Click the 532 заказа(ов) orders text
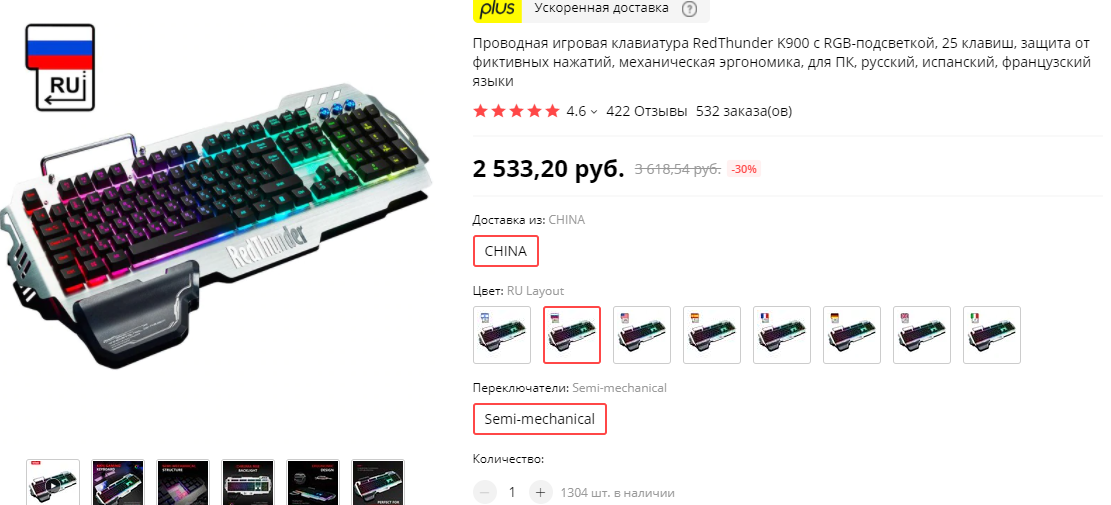The height and width of the screenshot is (505, 1111). (744, 111)
